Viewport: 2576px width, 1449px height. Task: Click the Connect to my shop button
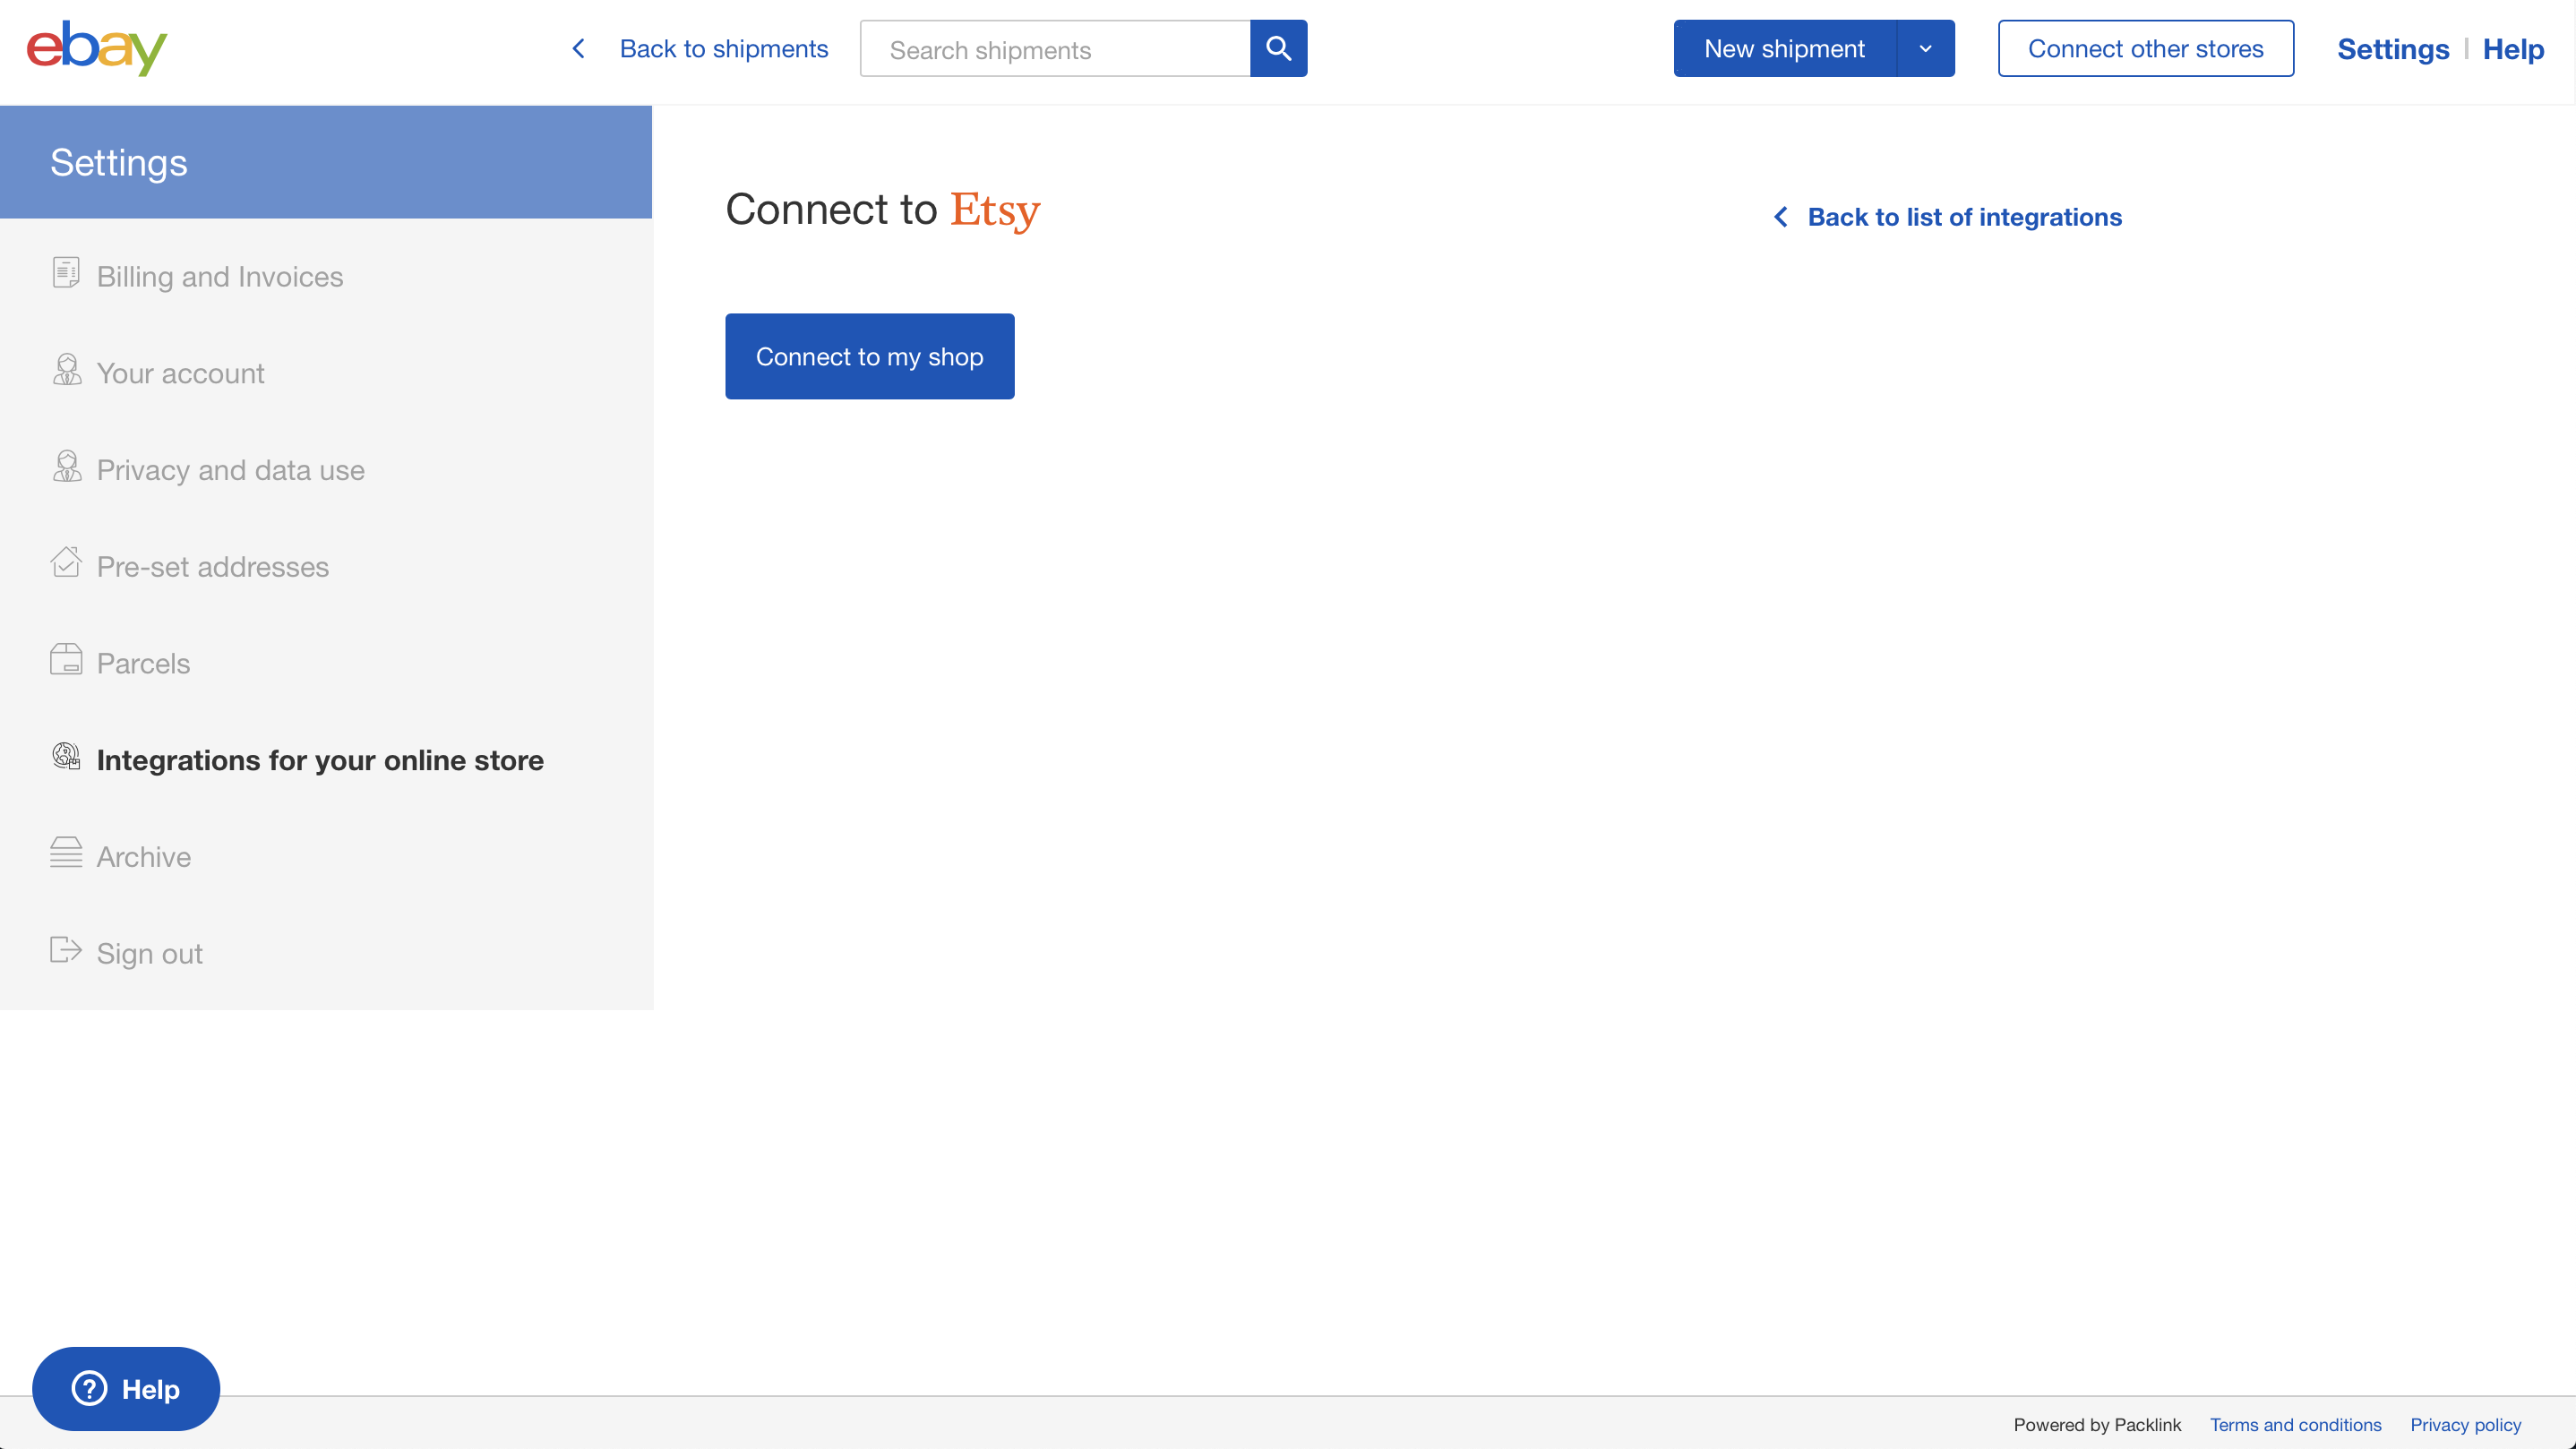(x=870, y=356)
